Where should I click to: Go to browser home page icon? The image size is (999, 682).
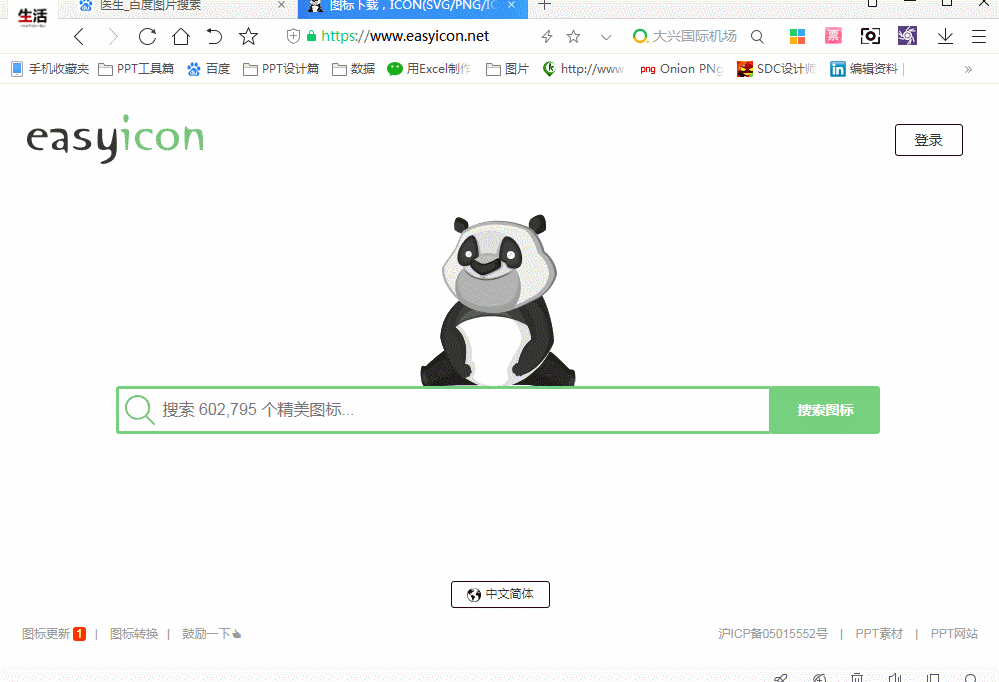click(x=181, y=37)
